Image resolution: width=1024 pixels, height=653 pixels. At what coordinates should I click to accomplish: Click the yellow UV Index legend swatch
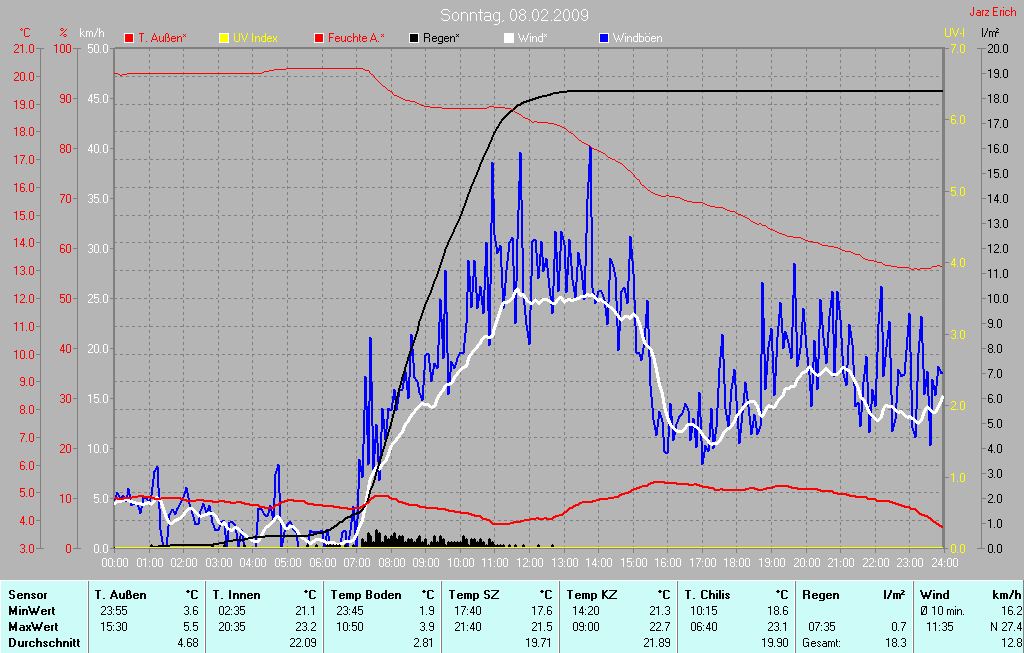pos(224,38)
